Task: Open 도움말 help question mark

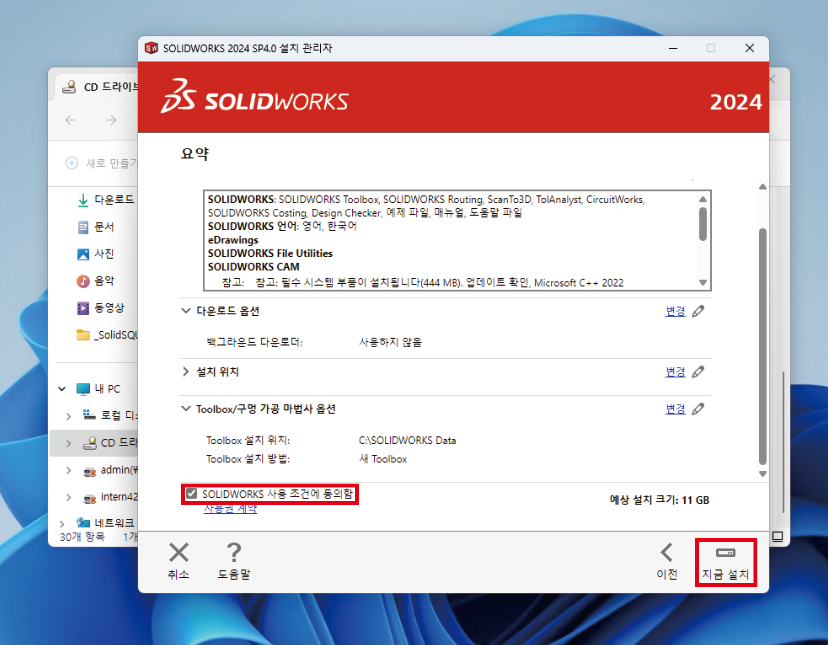Action: (233, 562)
